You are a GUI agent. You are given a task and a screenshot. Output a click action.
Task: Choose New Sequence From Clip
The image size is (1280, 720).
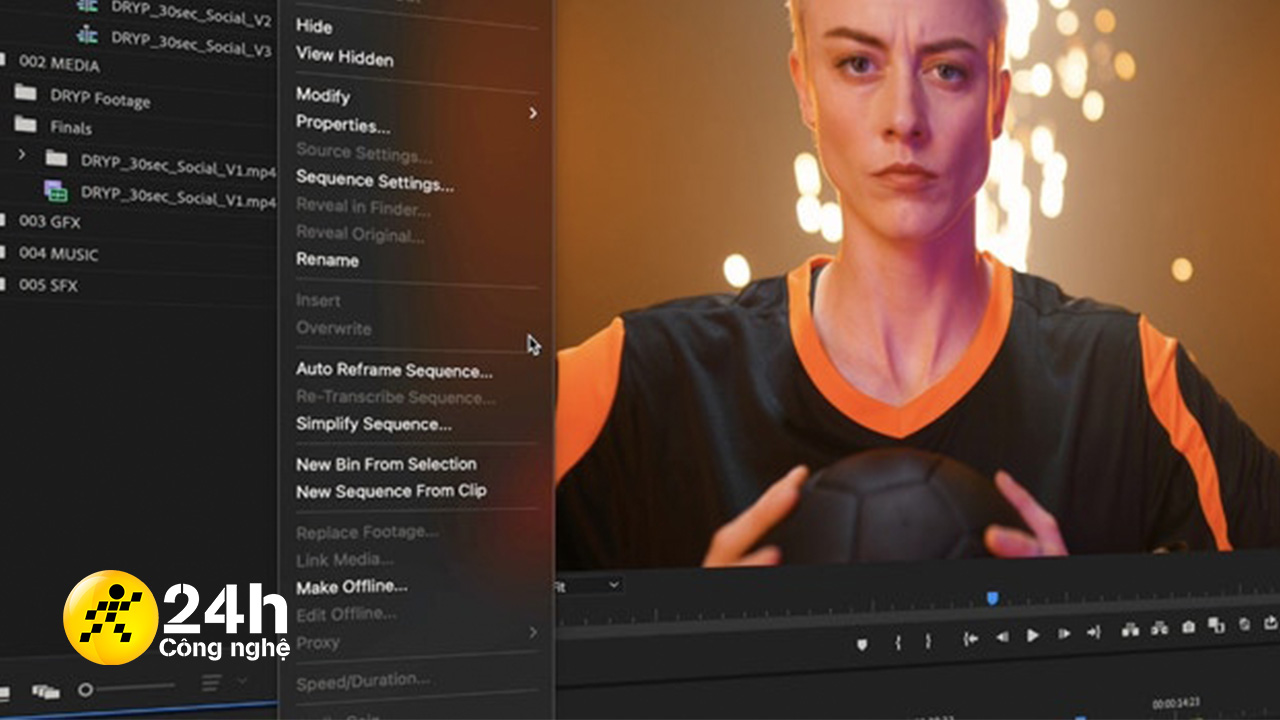click(x=391, y=491)
